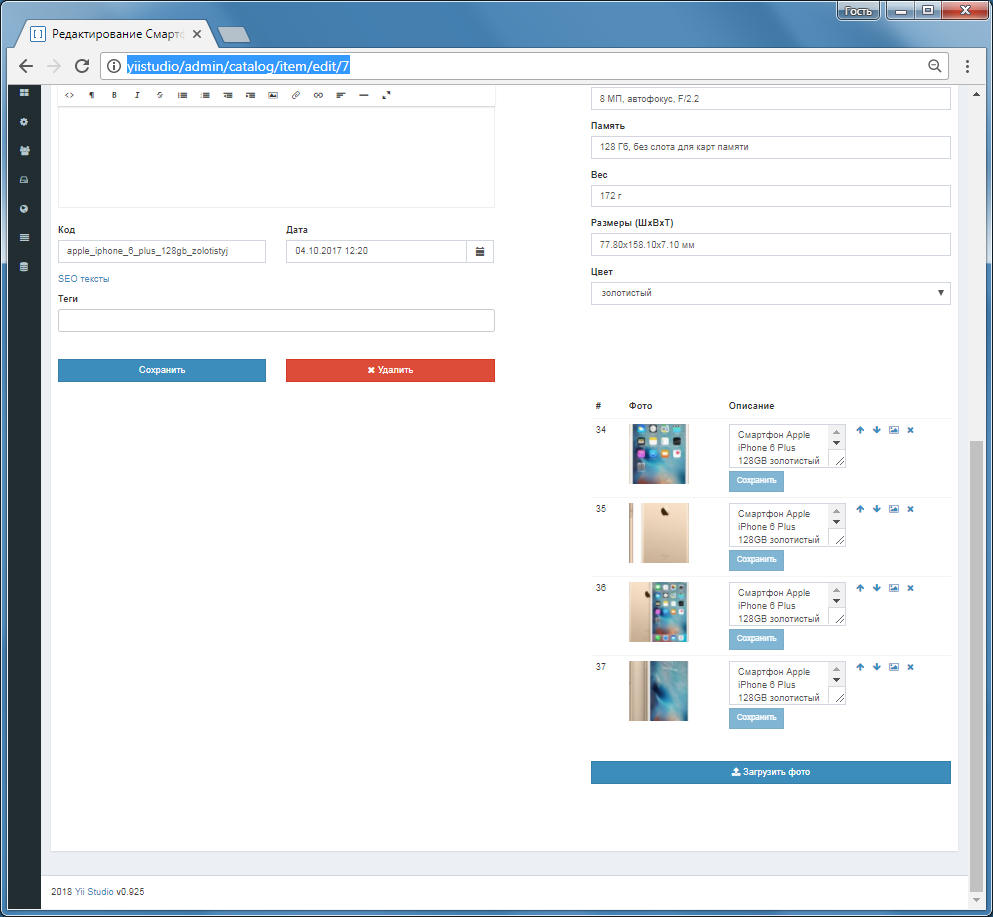This screenshot has height=917, width=993.
Task: Open the calendar picker beside Дата field
Action: tap(480, 251)
